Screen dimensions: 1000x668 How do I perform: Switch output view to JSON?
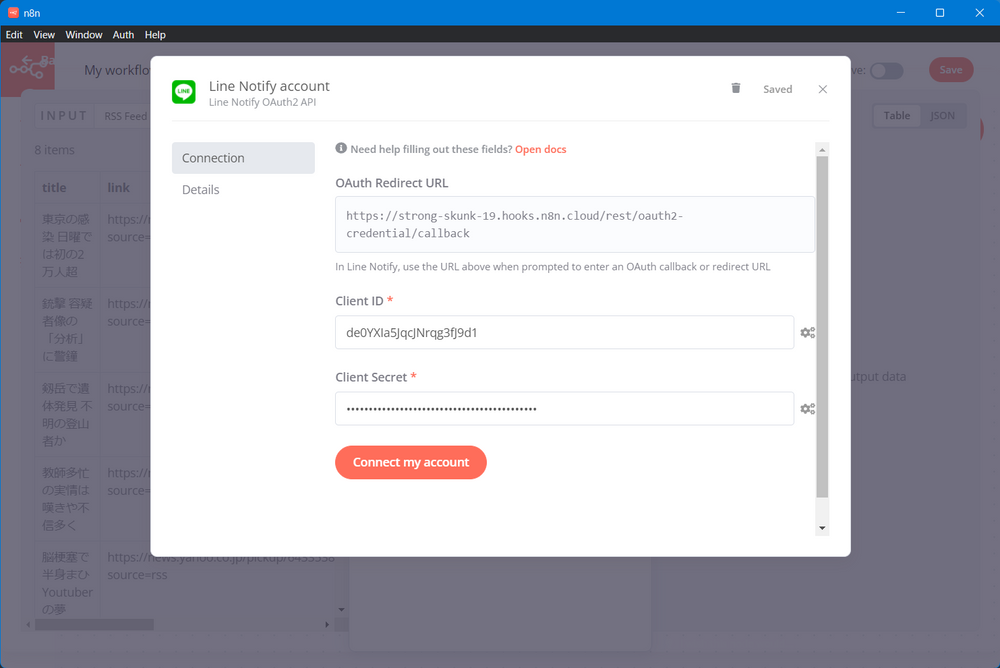click(x=942, y=116)
